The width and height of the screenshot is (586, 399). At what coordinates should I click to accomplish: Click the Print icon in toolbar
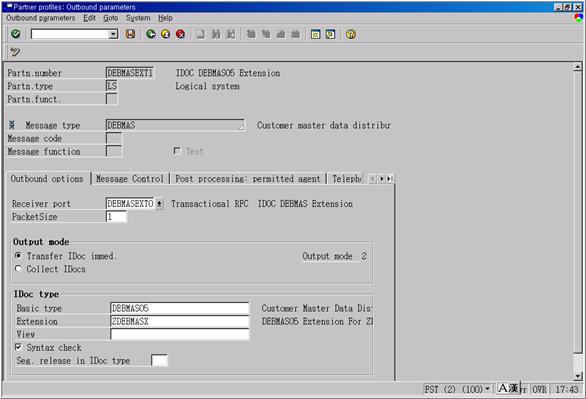click(201, 34)
